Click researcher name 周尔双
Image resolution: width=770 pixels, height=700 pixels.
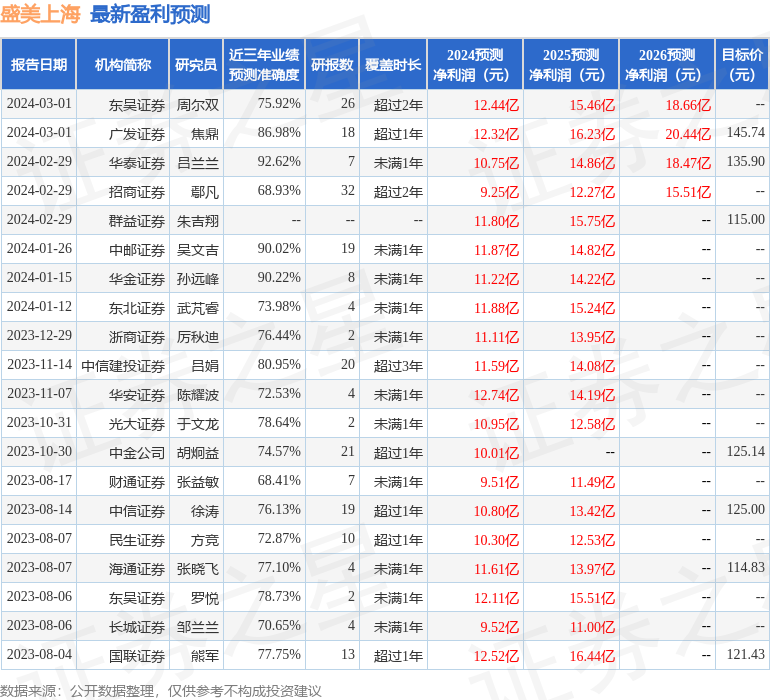(197, 105)
